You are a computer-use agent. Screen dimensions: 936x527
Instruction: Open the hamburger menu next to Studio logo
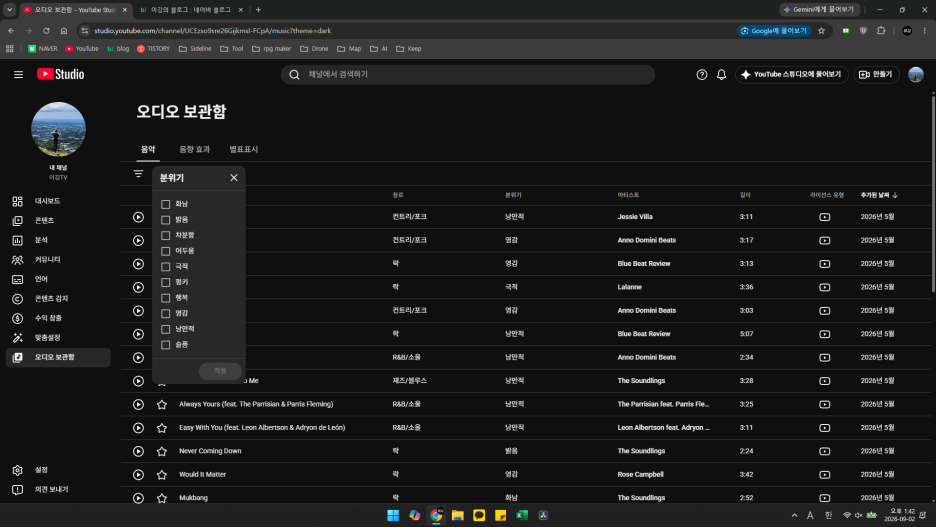(19, 75)
